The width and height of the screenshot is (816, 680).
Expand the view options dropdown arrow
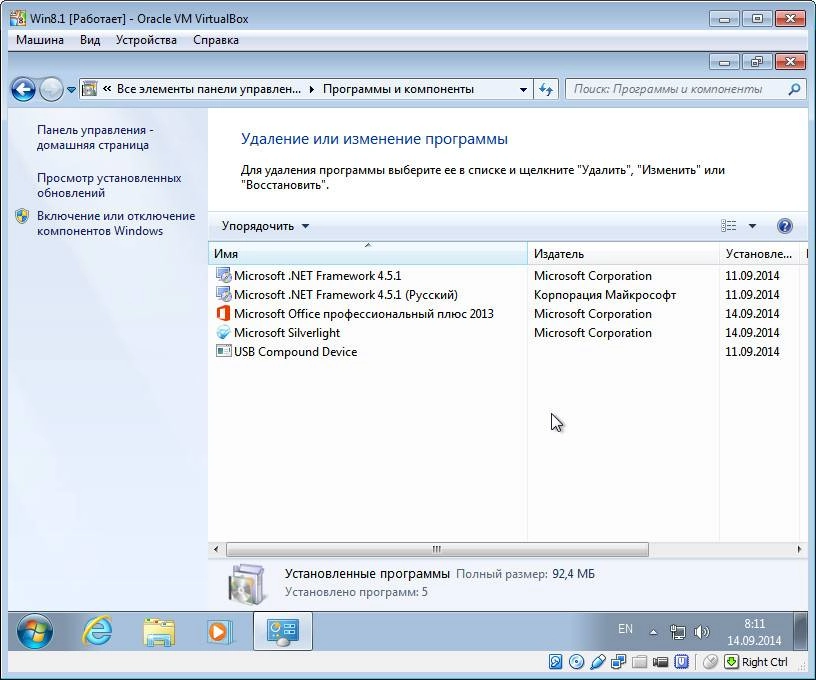click(752, 226)
